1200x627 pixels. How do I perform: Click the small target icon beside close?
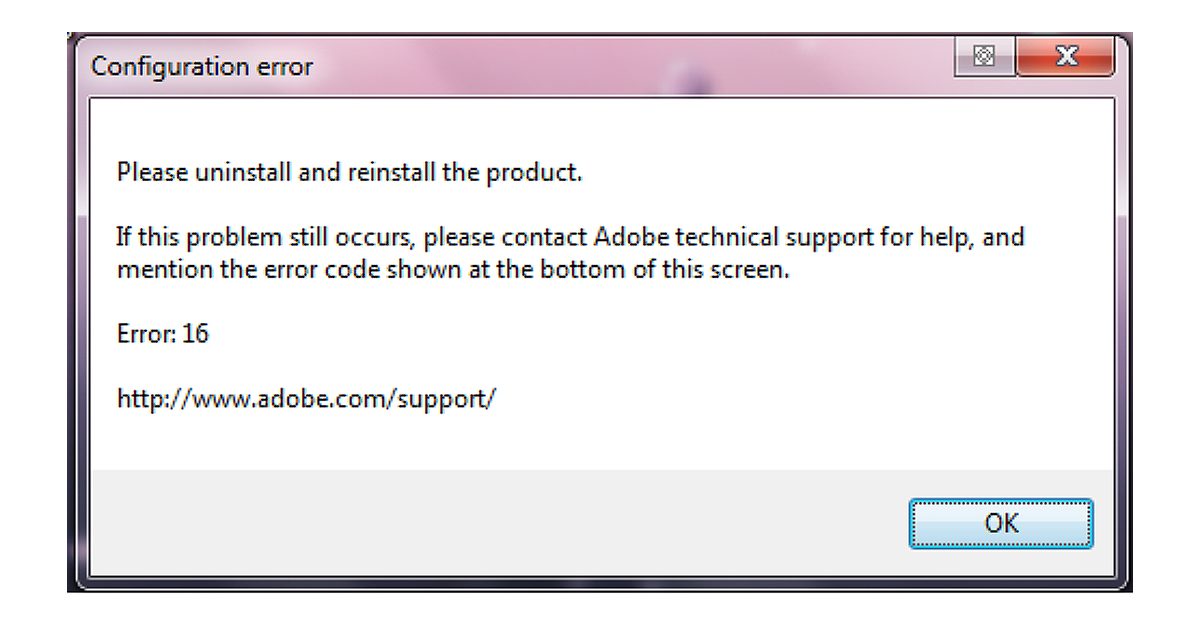(984, 58)
